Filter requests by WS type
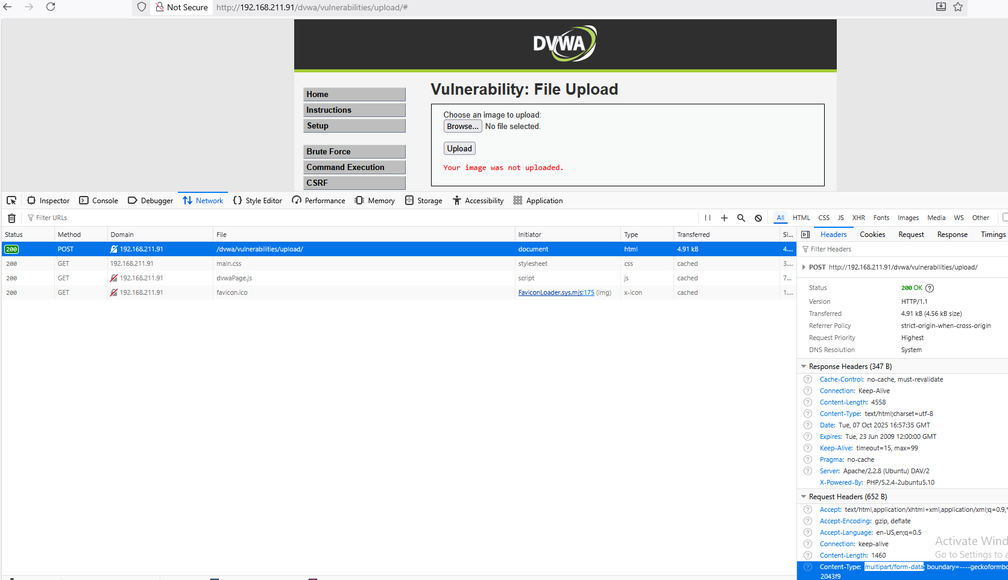 click(x=958, y=218)
